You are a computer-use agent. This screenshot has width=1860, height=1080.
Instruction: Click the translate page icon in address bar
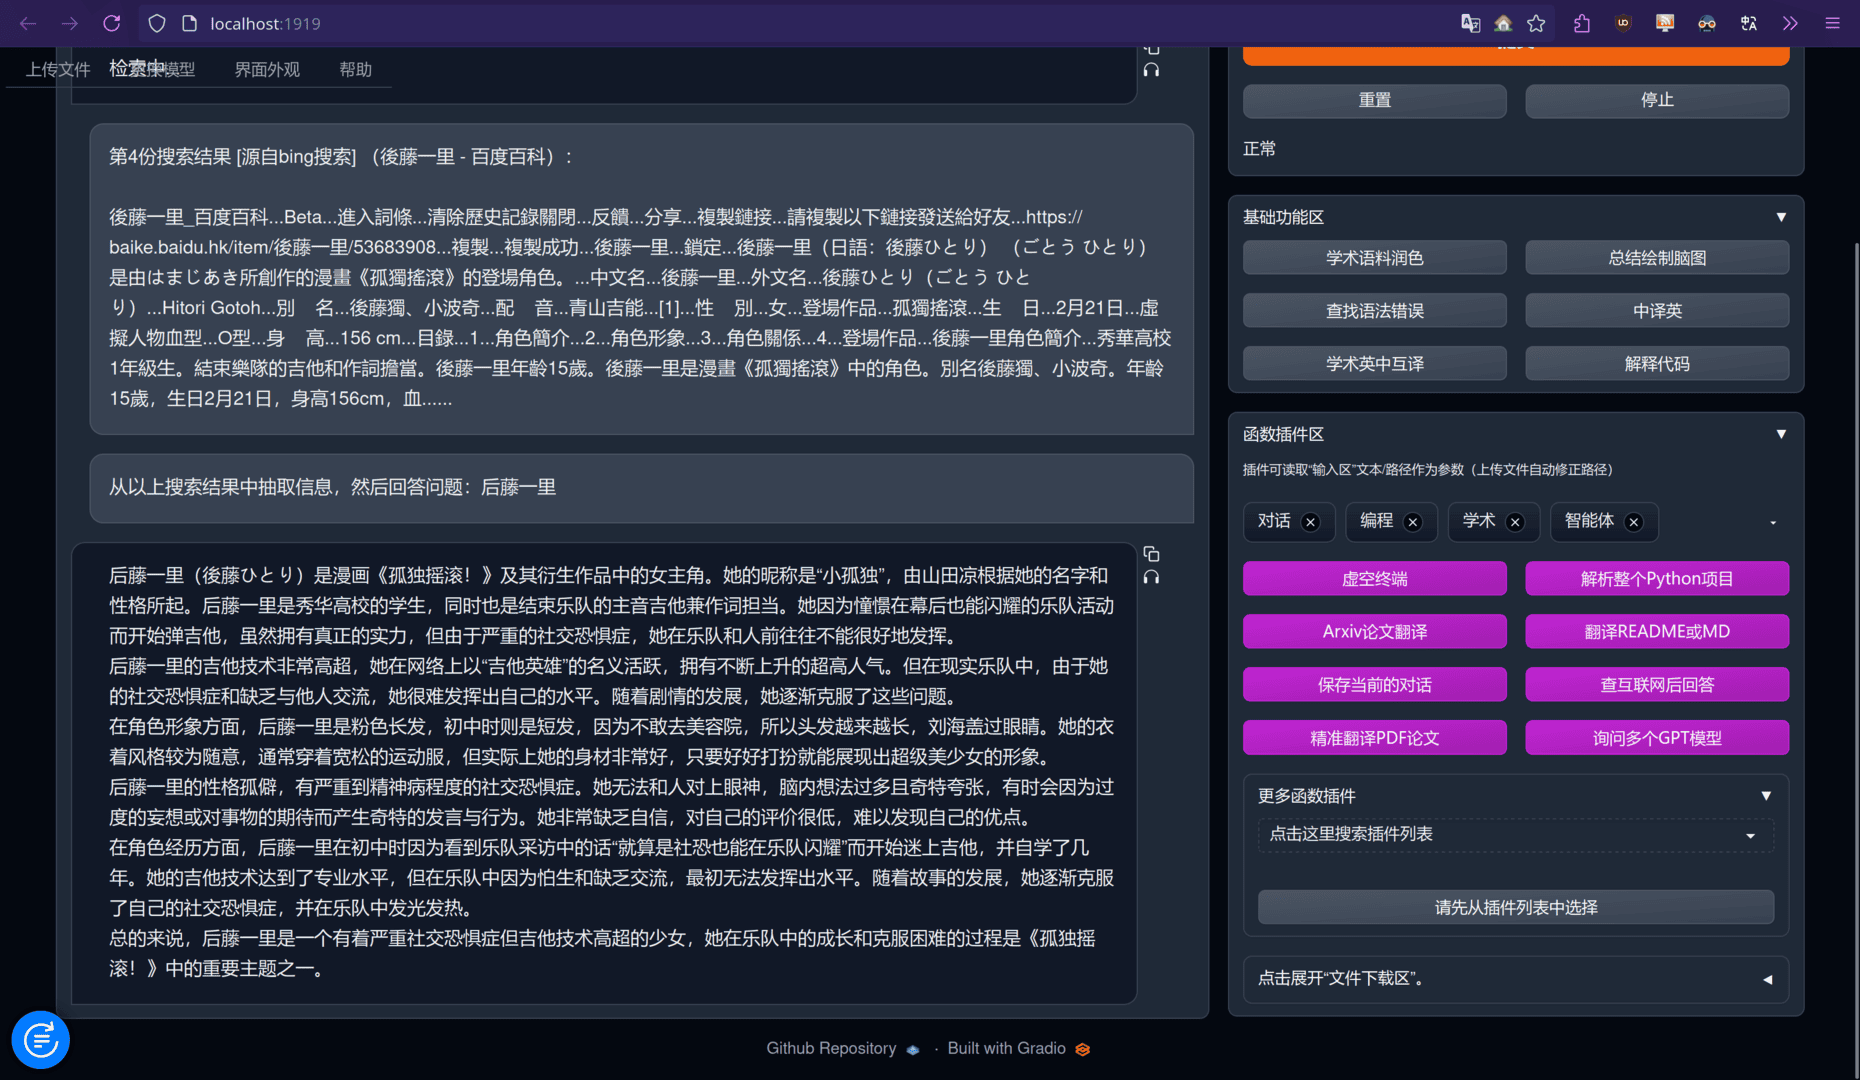(1470, 23)
